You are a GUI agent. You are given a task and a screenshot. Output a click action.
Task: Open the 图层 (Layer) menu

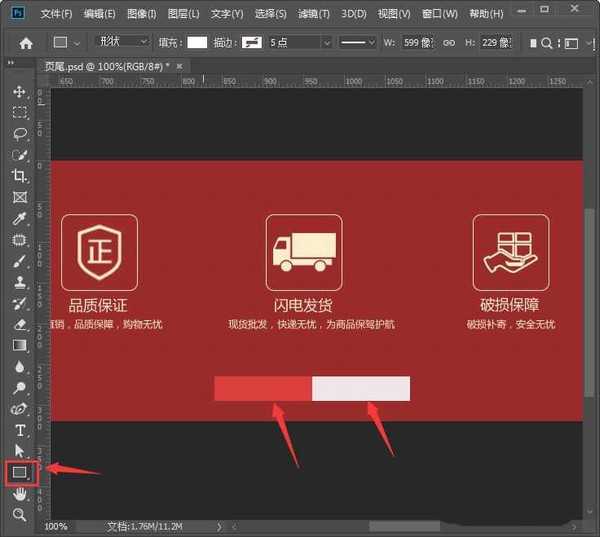[184, 14]
